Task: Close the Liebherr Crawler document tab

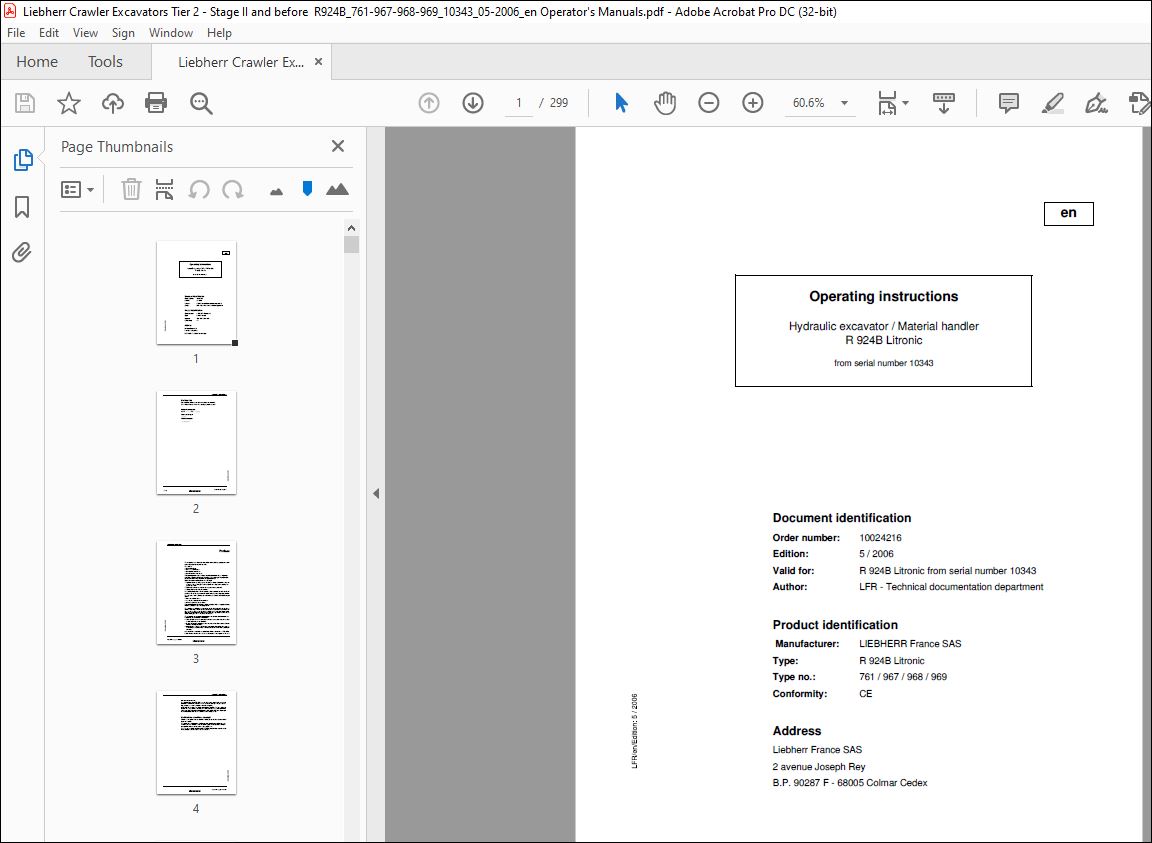Action: click(x=318, y=62)
